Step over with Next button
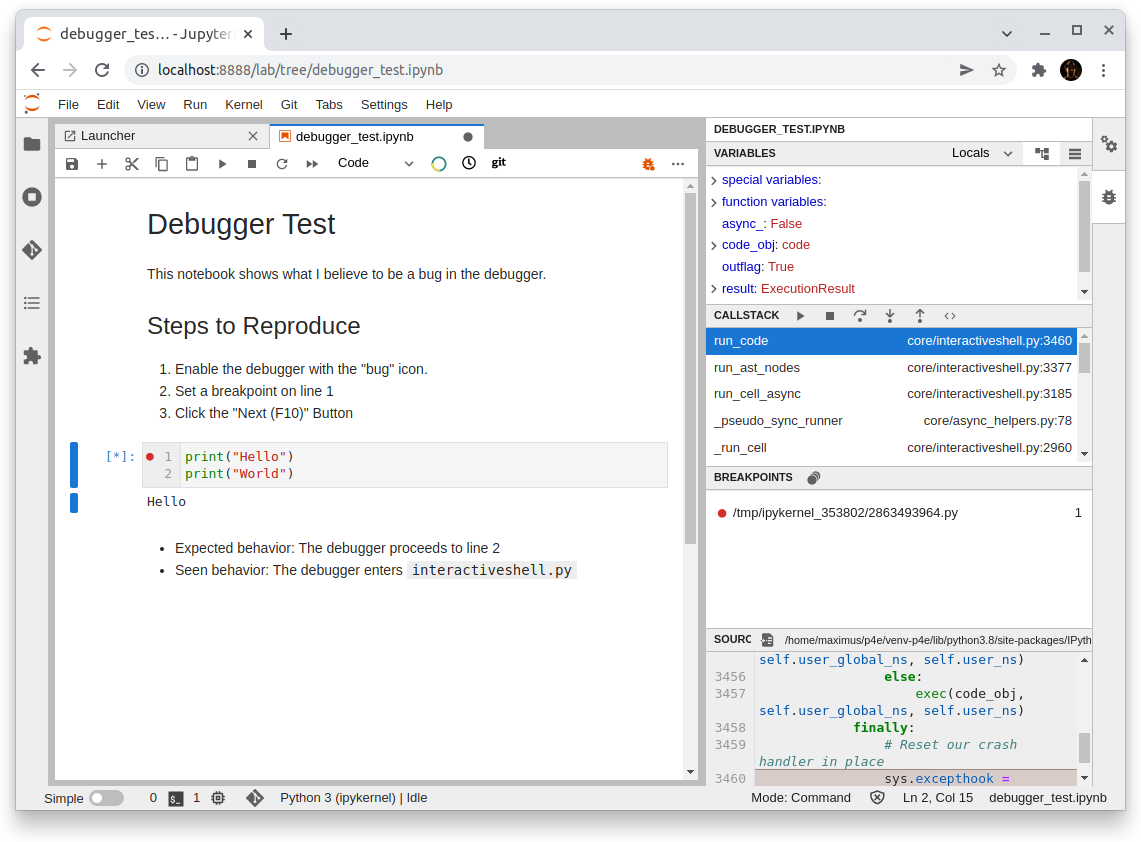1141x842 pixels. click(860, 316)
